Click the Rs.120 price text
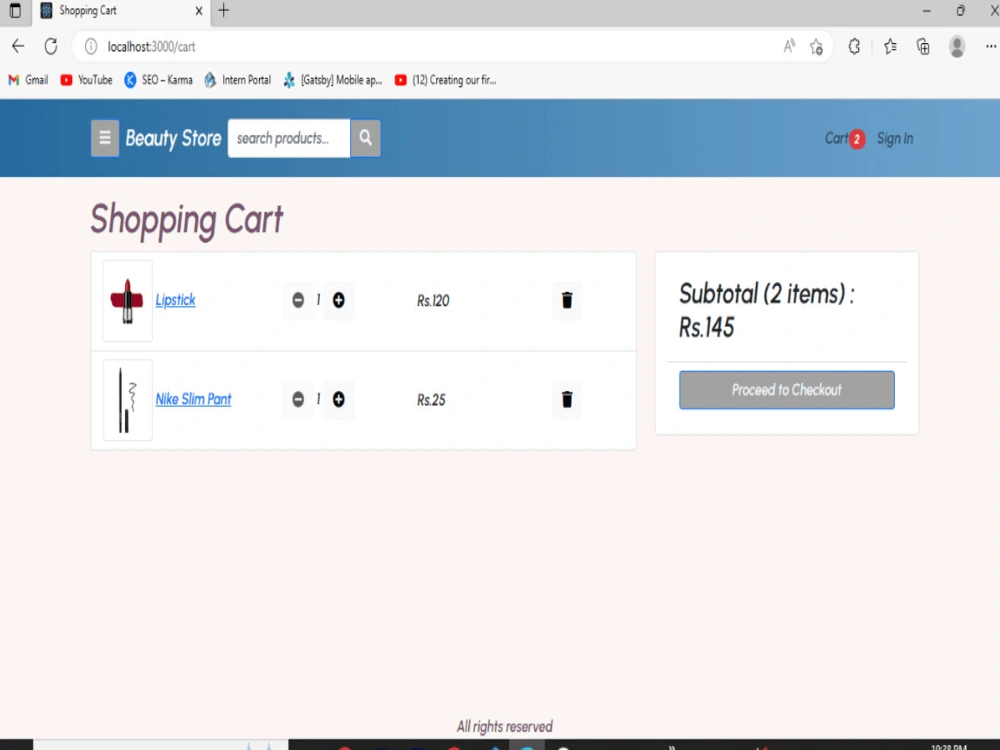Image resolution: width=1000 pixels, height=750 pixels. tap(433, 301)
